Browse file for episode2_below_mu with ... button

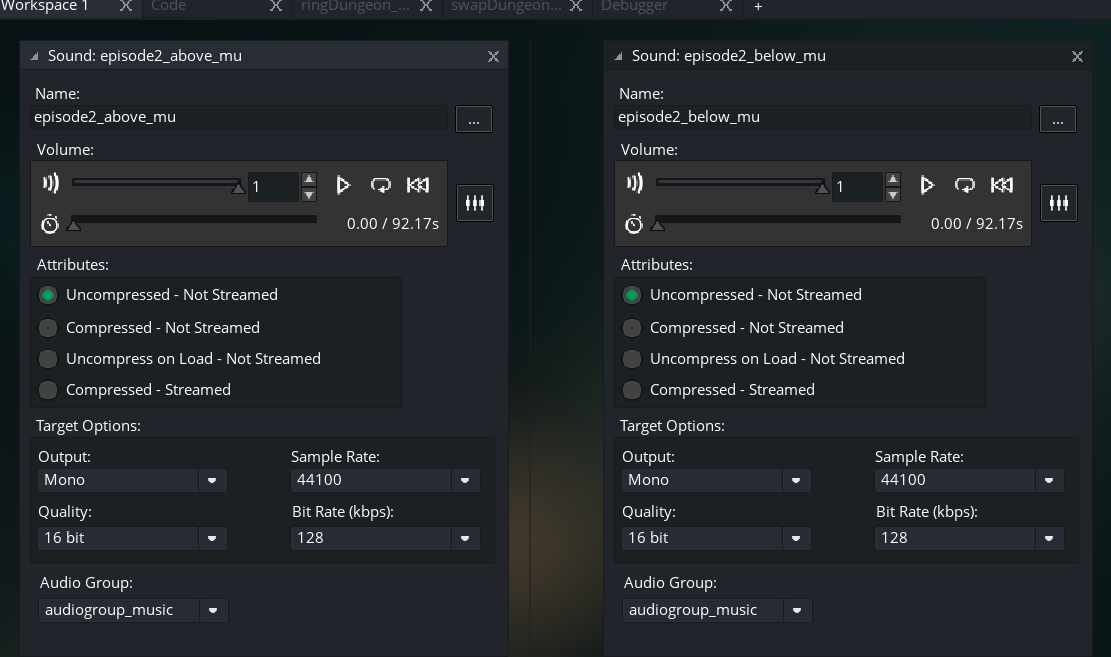pos(1058,119)
